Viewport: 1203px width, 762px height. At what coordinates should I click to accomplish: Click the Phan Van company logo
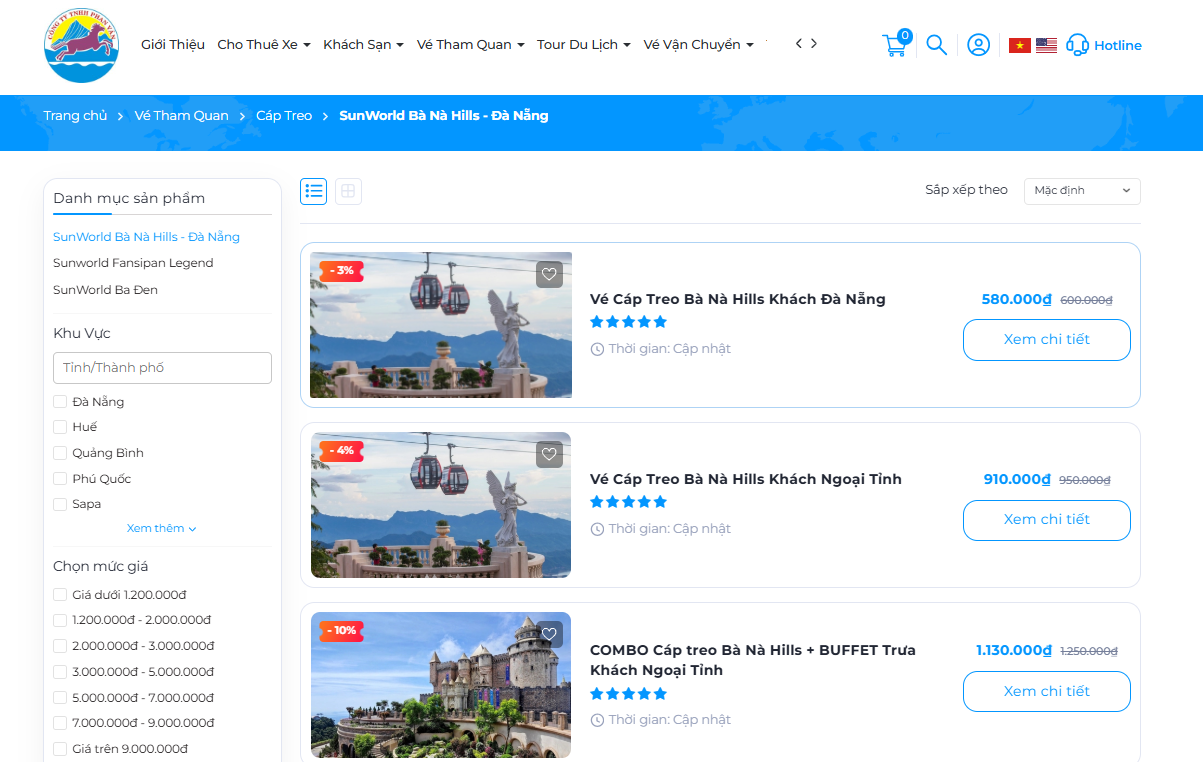click(82, 45)
